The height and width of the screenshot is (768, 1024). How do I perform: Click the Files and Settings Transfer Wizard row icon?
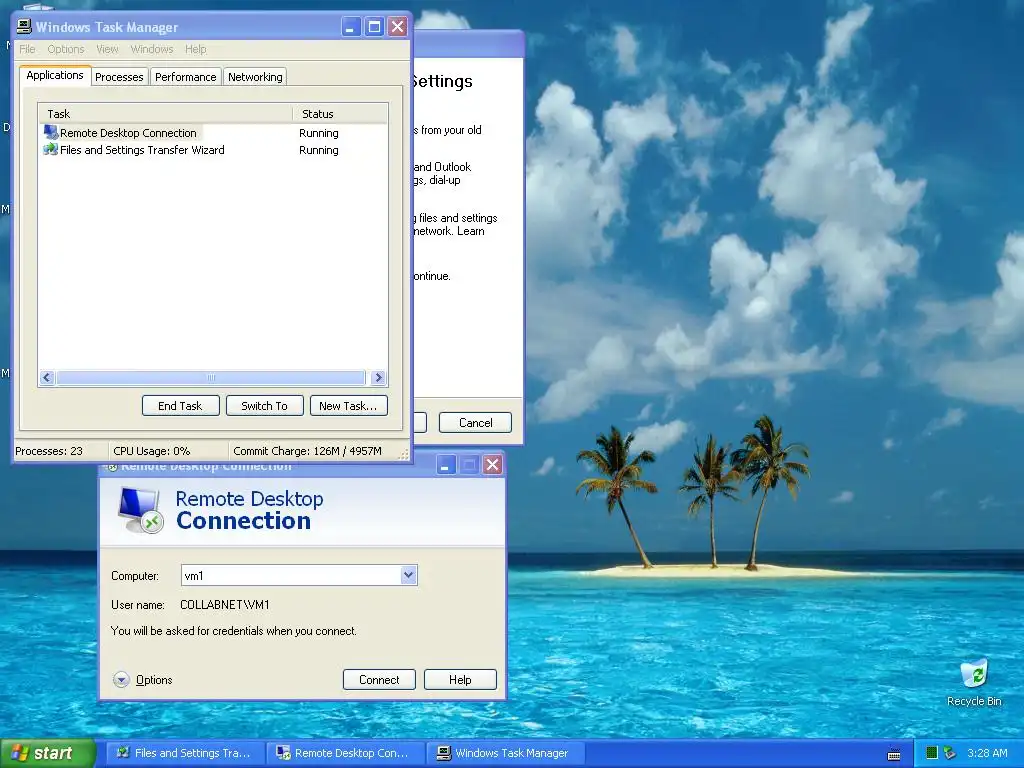click(x=50, y=150)
